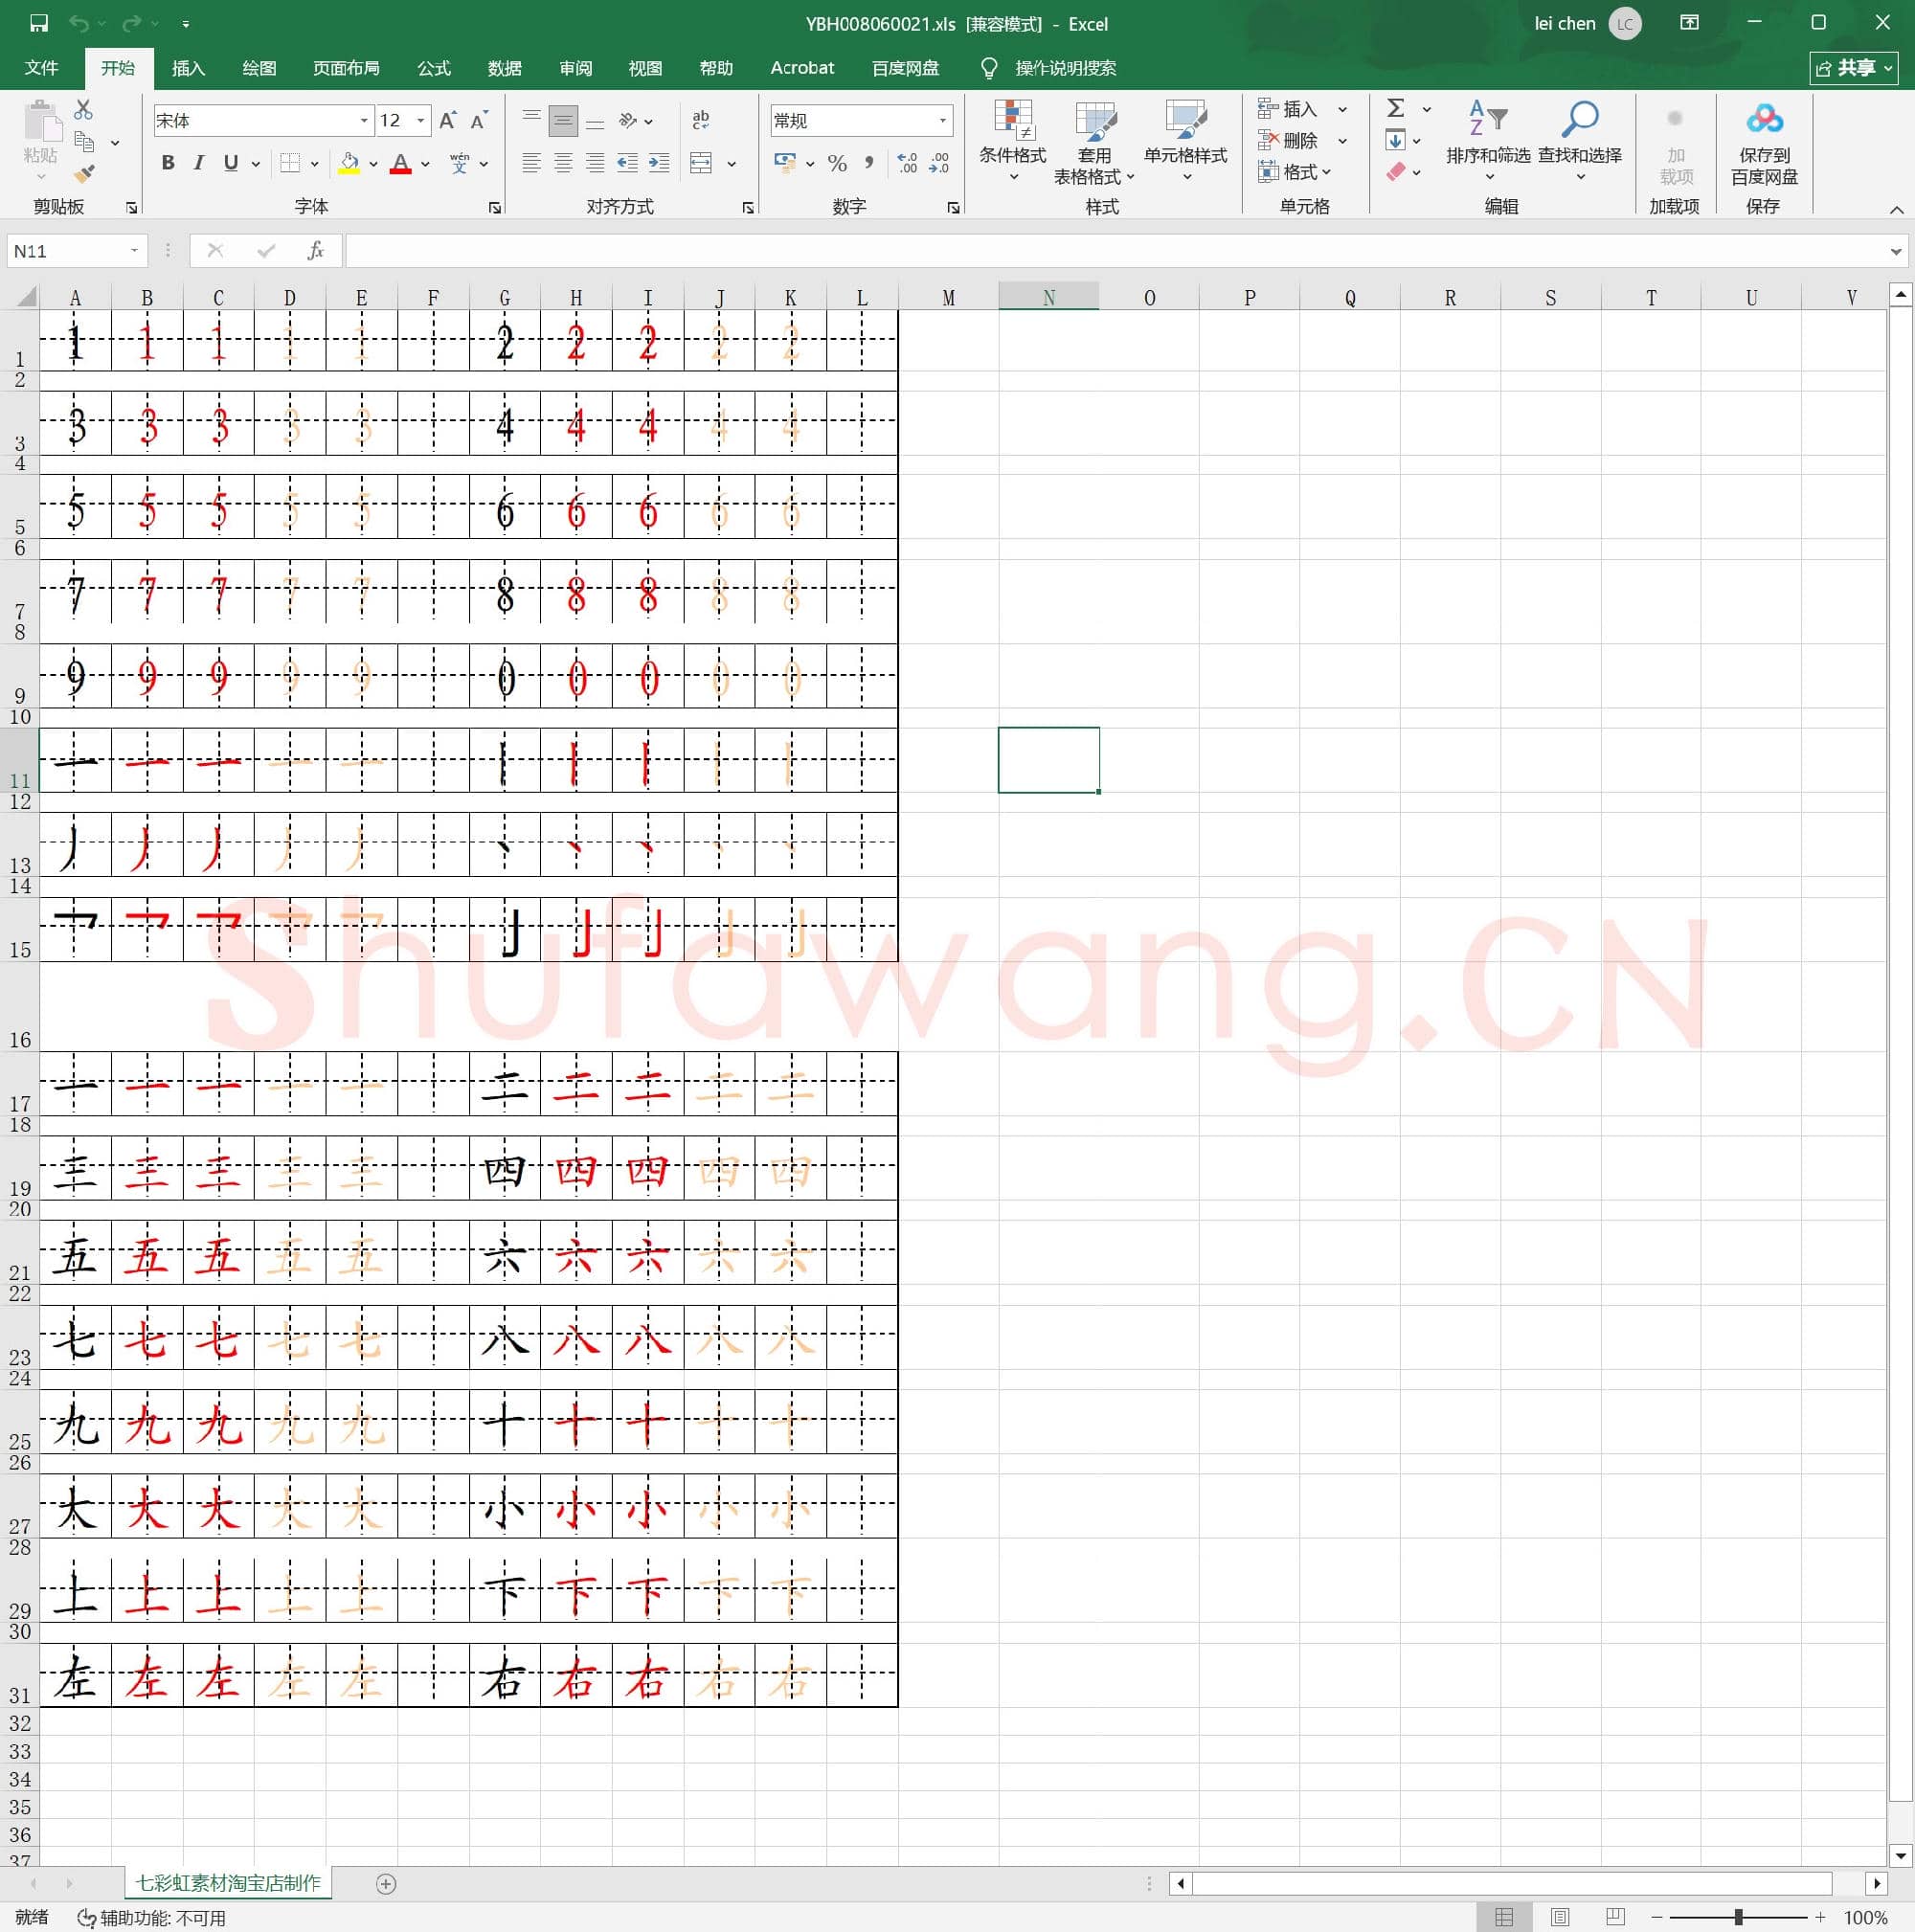
Task: Click the AutoSum Σ icon
Action: (1395, 108)
